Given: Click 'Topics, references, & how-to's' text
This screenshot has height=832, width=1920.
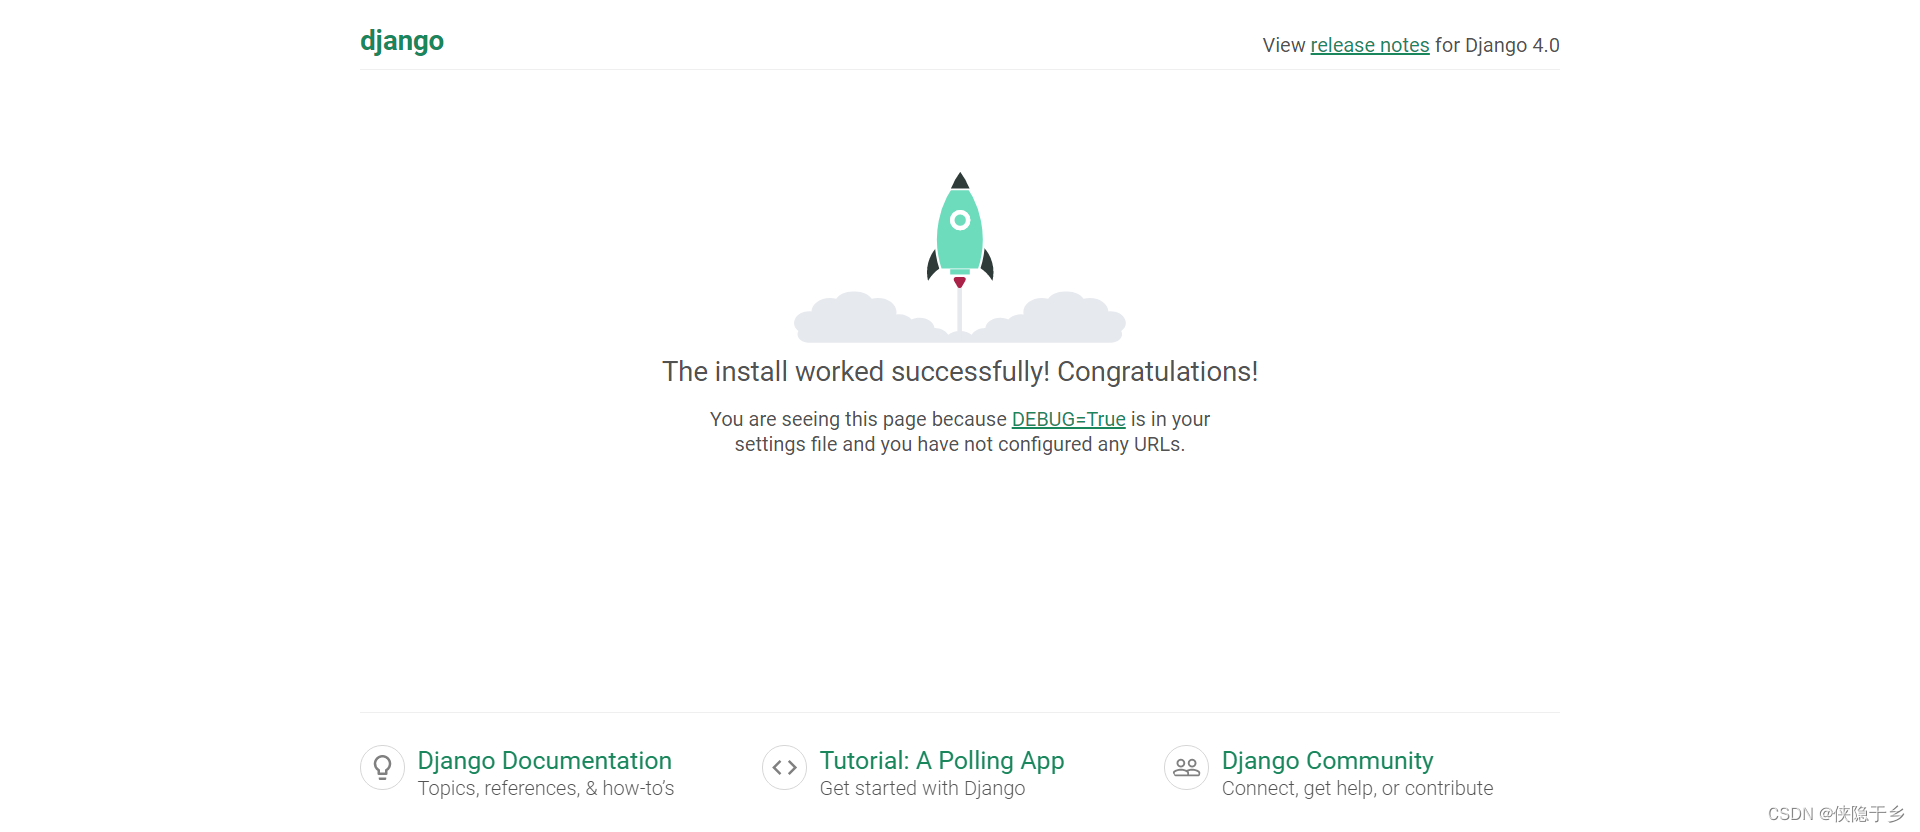Looking at the screenshot, I should 546,788.
